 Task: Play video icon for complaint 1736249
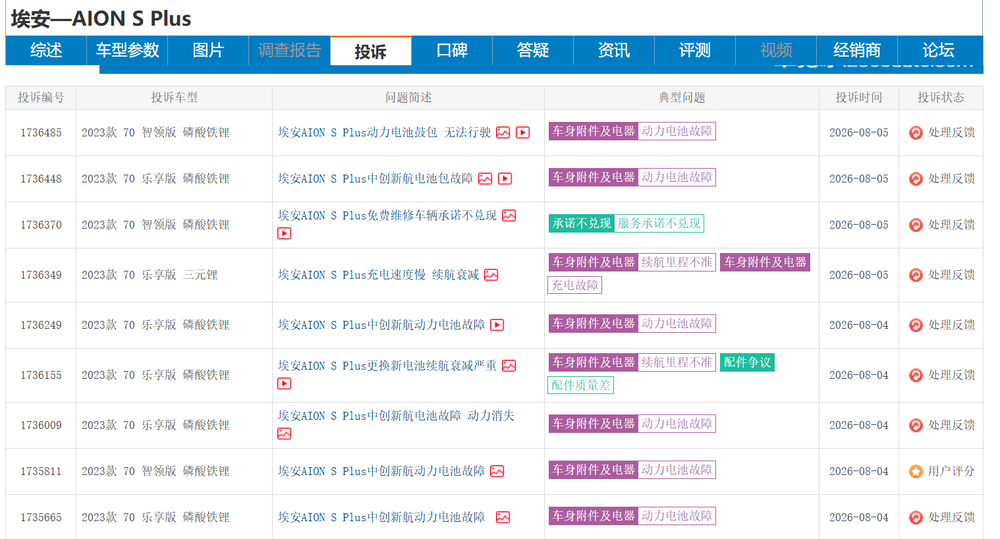click(x=497, y=325)
